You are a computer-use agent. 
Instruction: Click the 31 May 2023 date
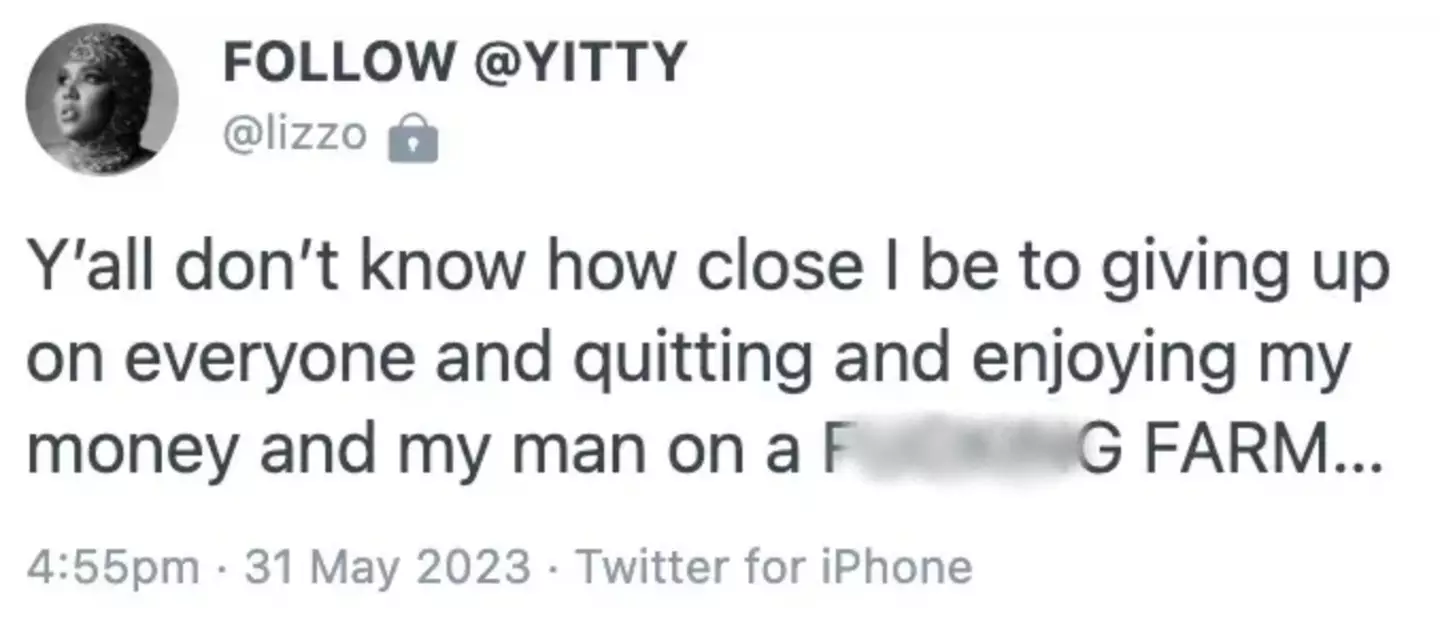coord(388,566)
